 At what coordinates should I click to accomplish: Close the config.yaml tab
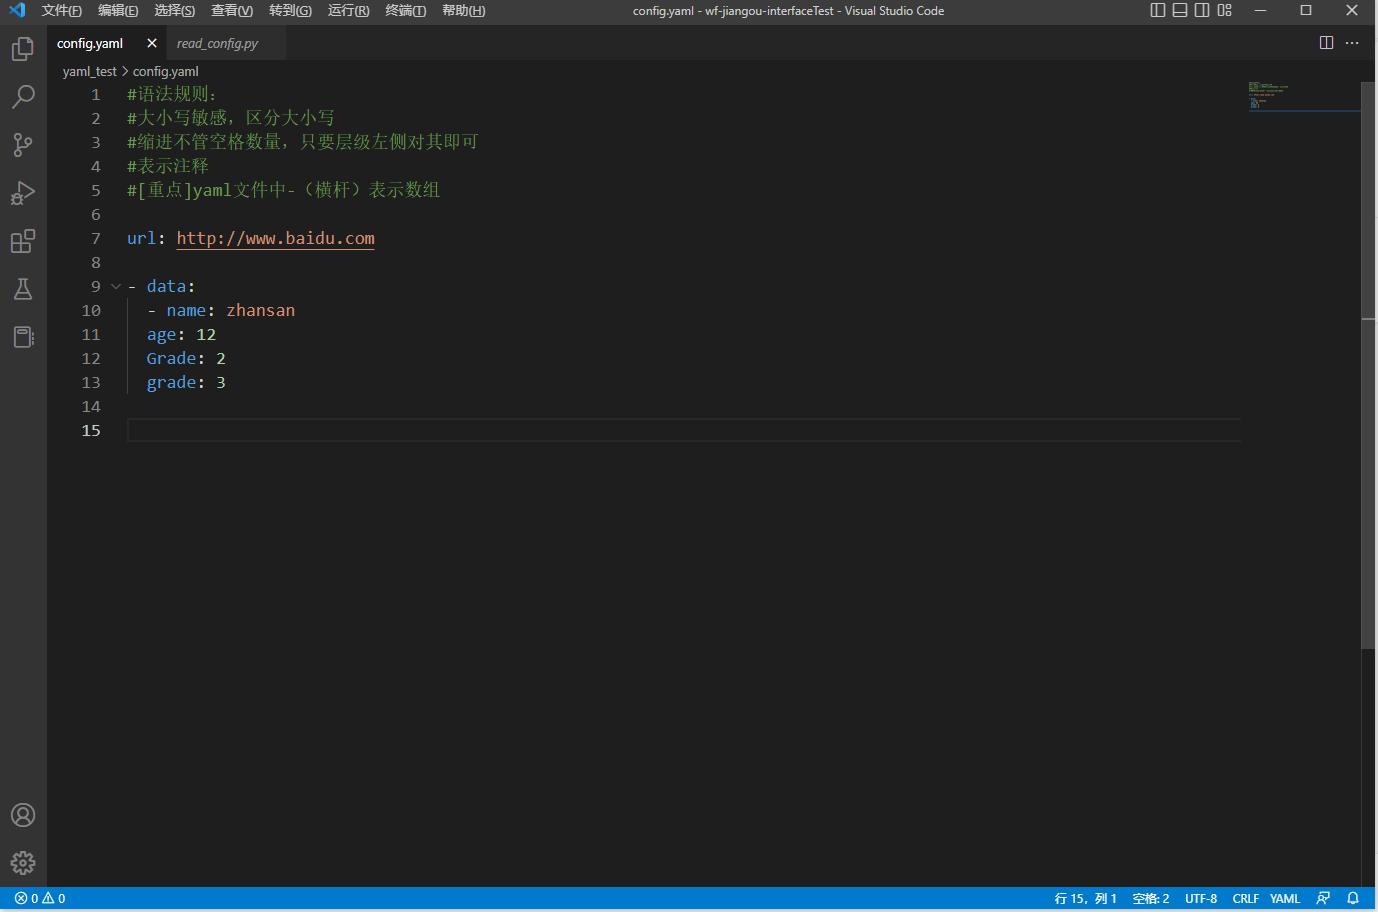(x=151, y=43)
